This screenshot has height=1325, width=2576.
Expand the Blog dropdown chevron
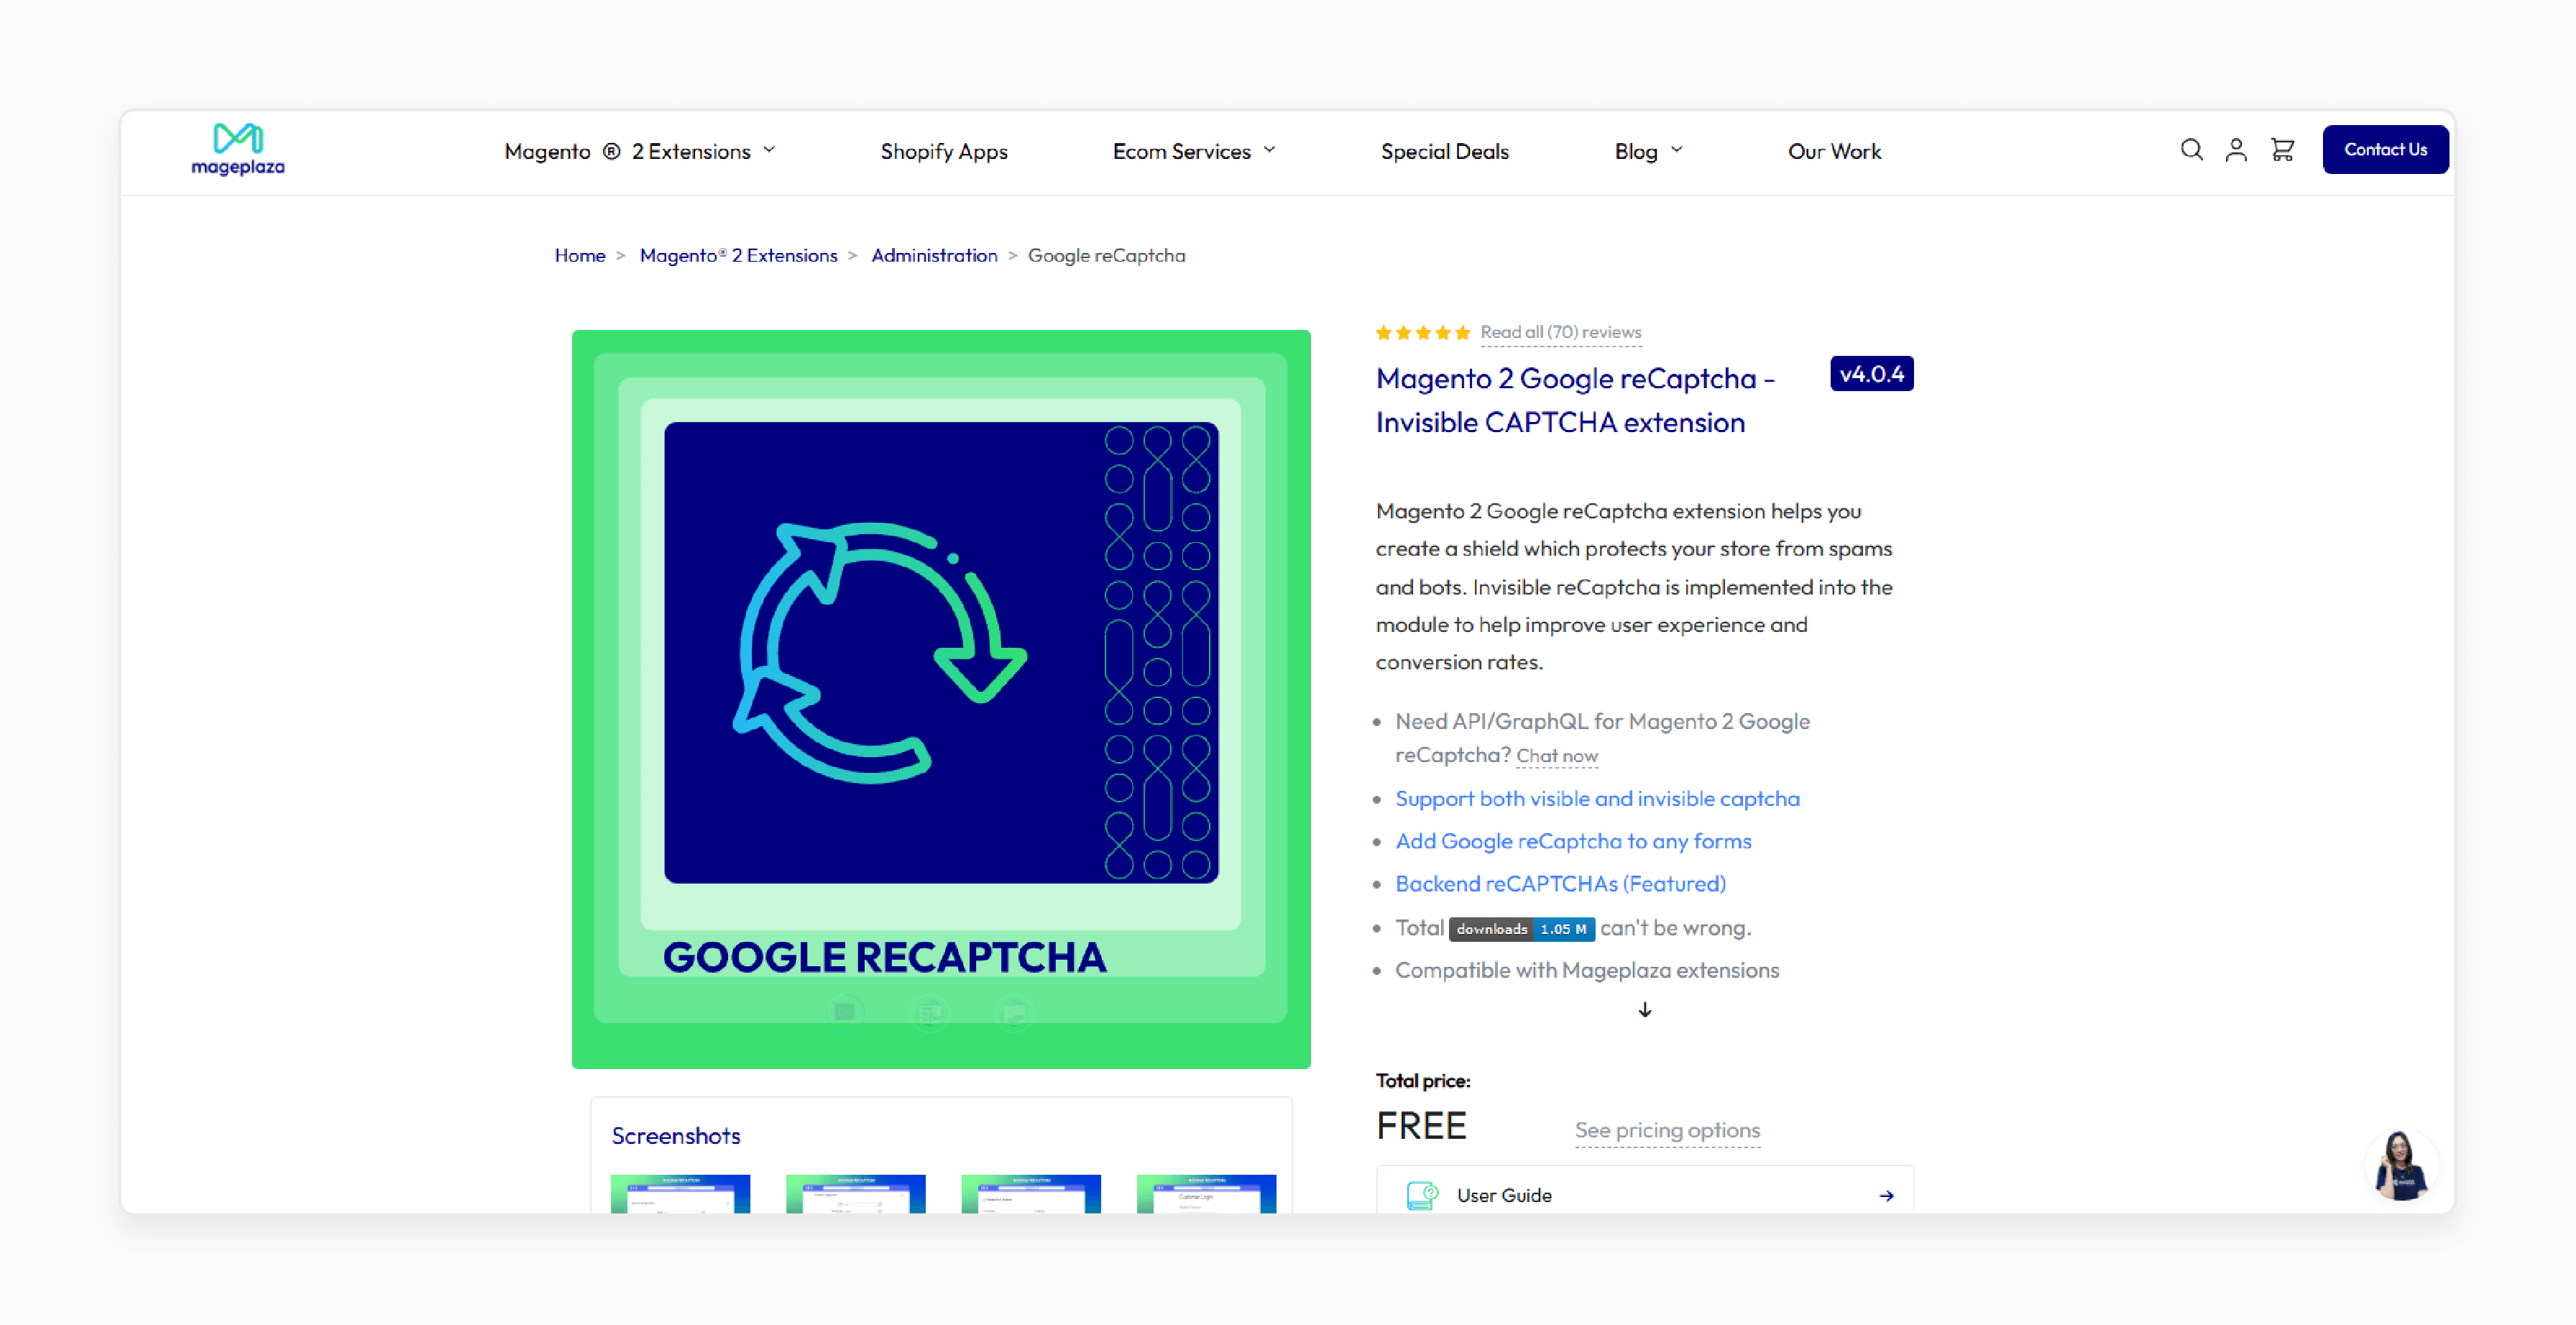pyautogui.click(x=1677, y=150)
